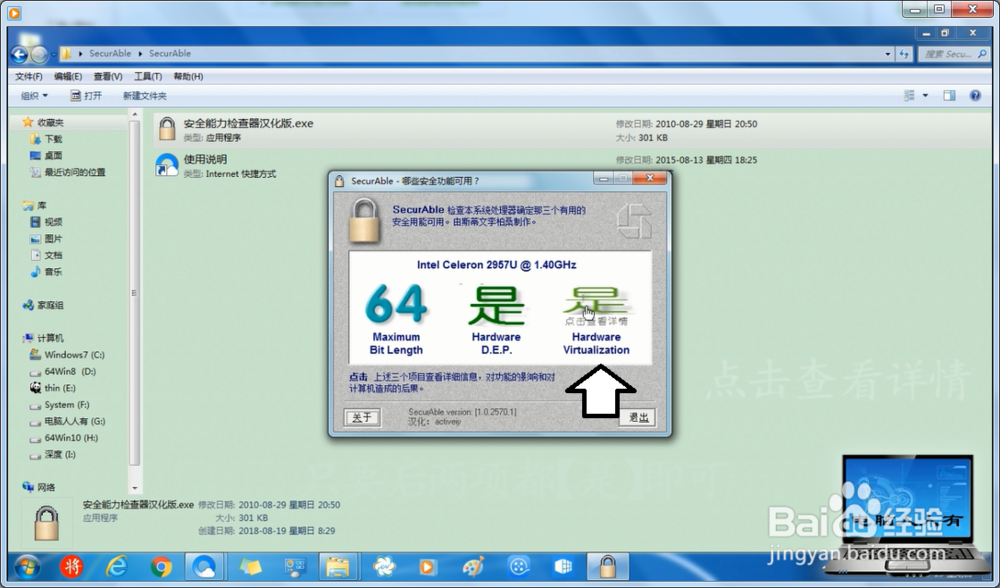Click the first SecurAble breadcrumb in address bar
The image size is (1000, 588).
[110, 54]
